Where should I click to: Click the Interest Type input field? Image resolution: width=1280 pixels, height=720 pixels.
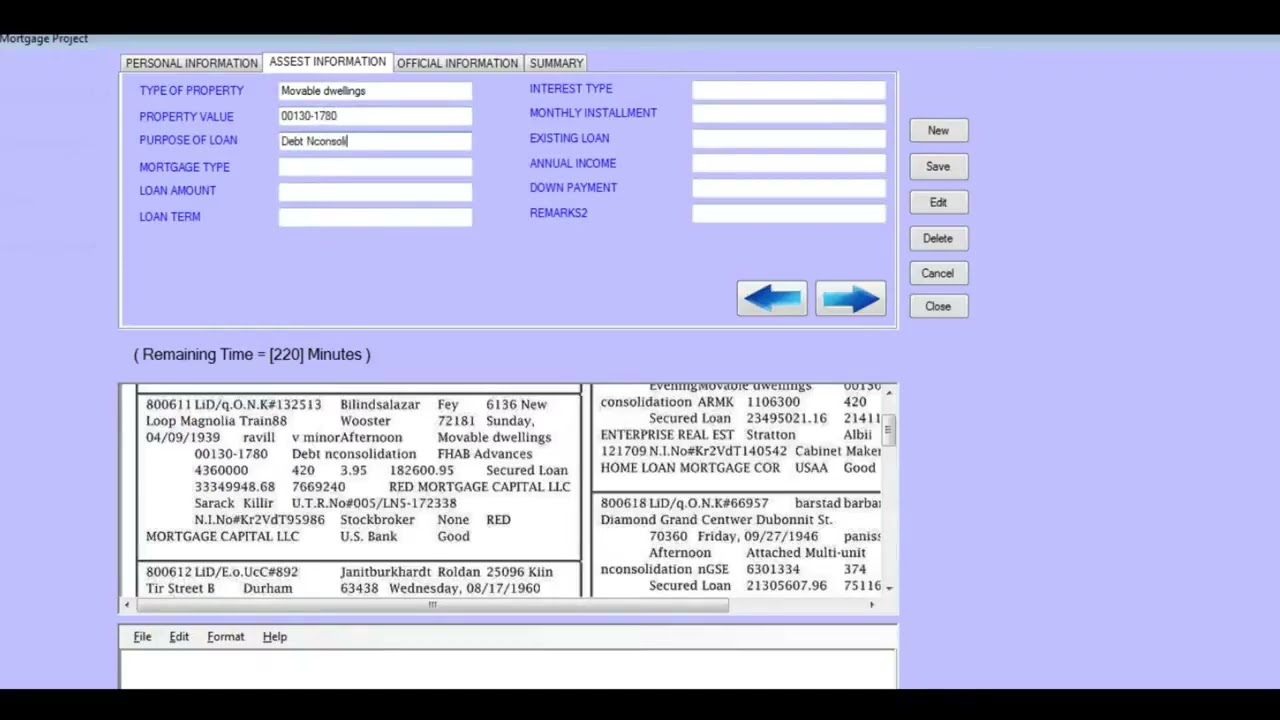coord(789,90)
